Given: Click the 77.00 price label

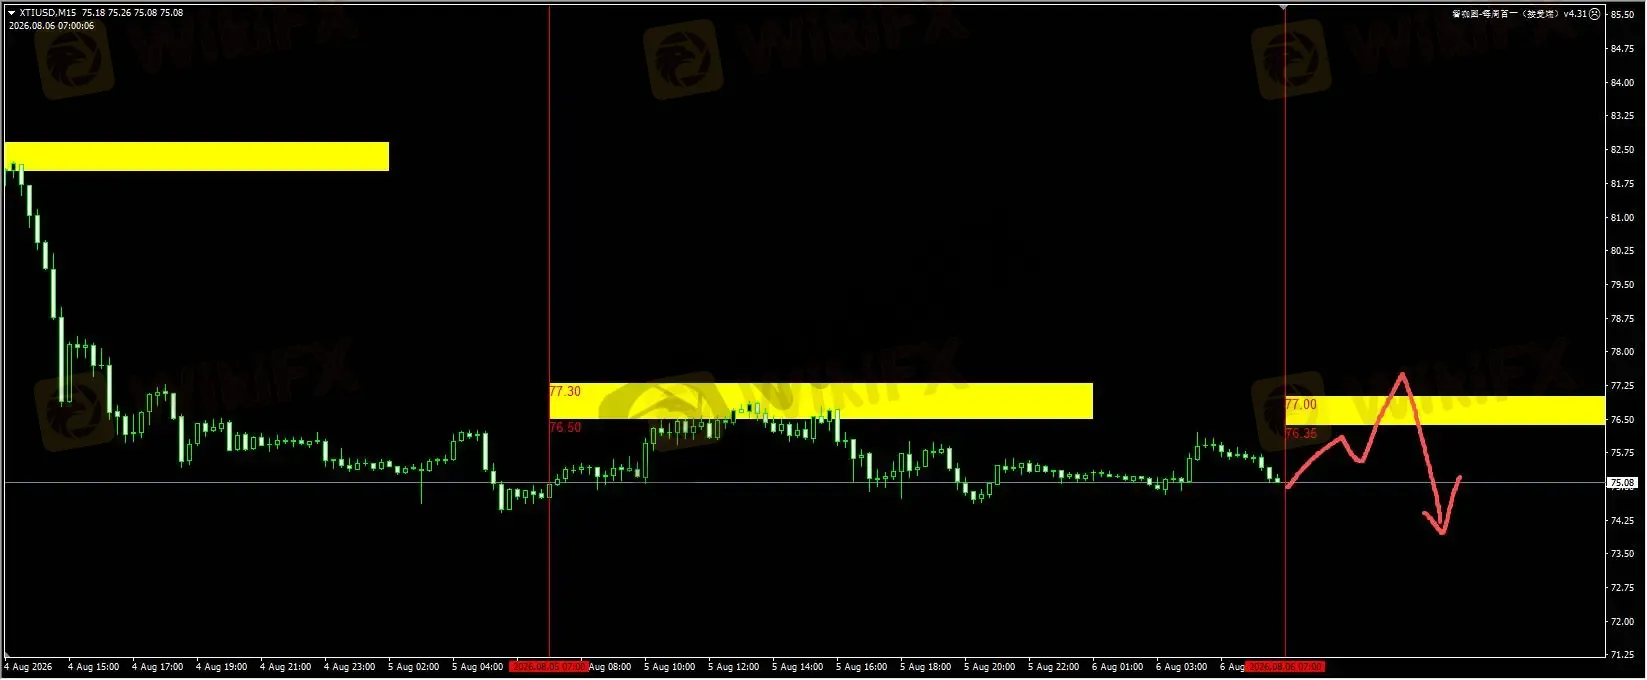Looking at the screenshot, I should (1301, 404).
